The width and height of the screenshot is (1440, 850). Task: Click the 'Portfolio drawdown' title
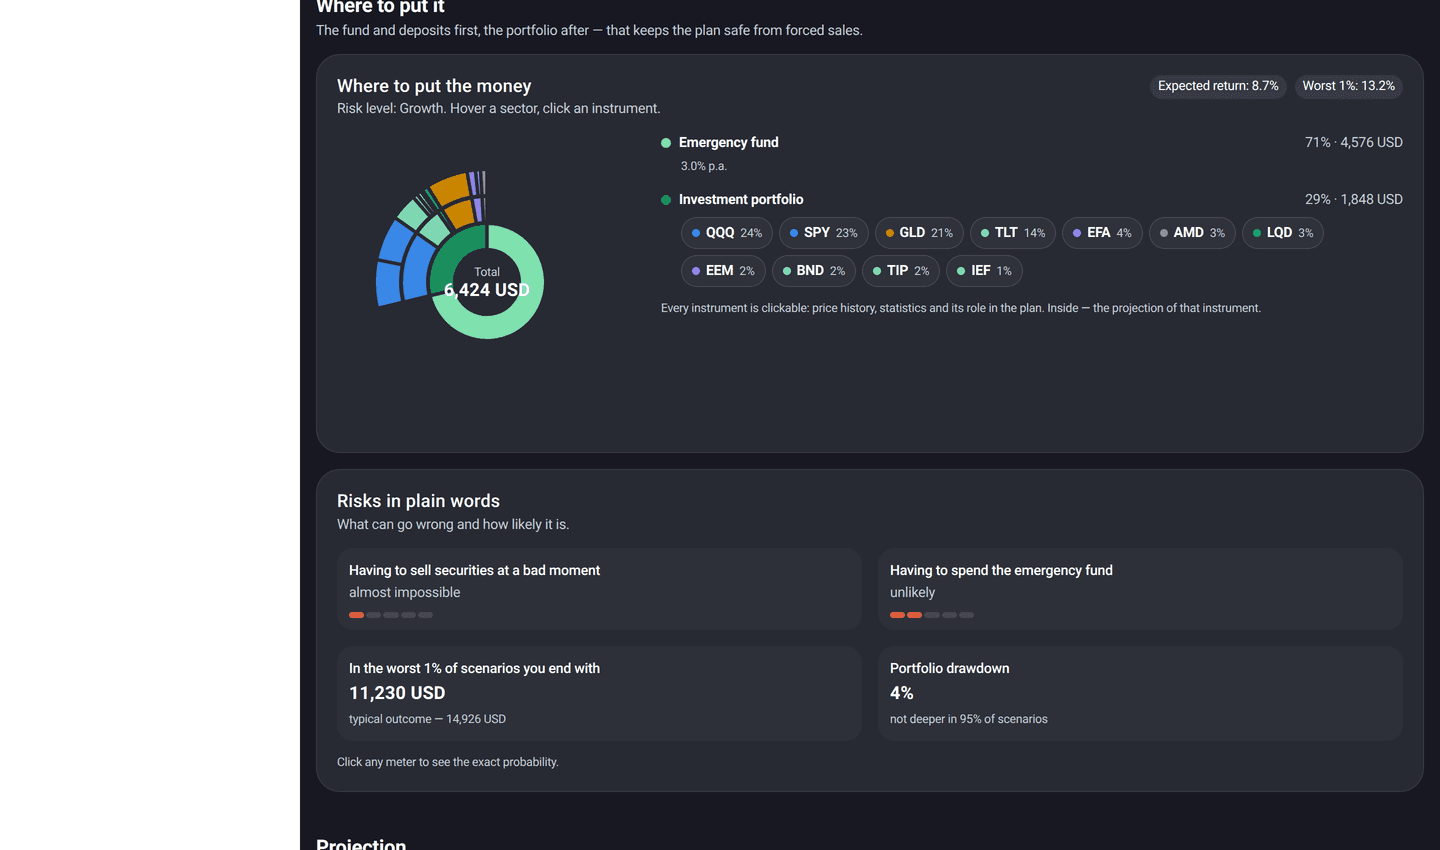click(949, 668)
